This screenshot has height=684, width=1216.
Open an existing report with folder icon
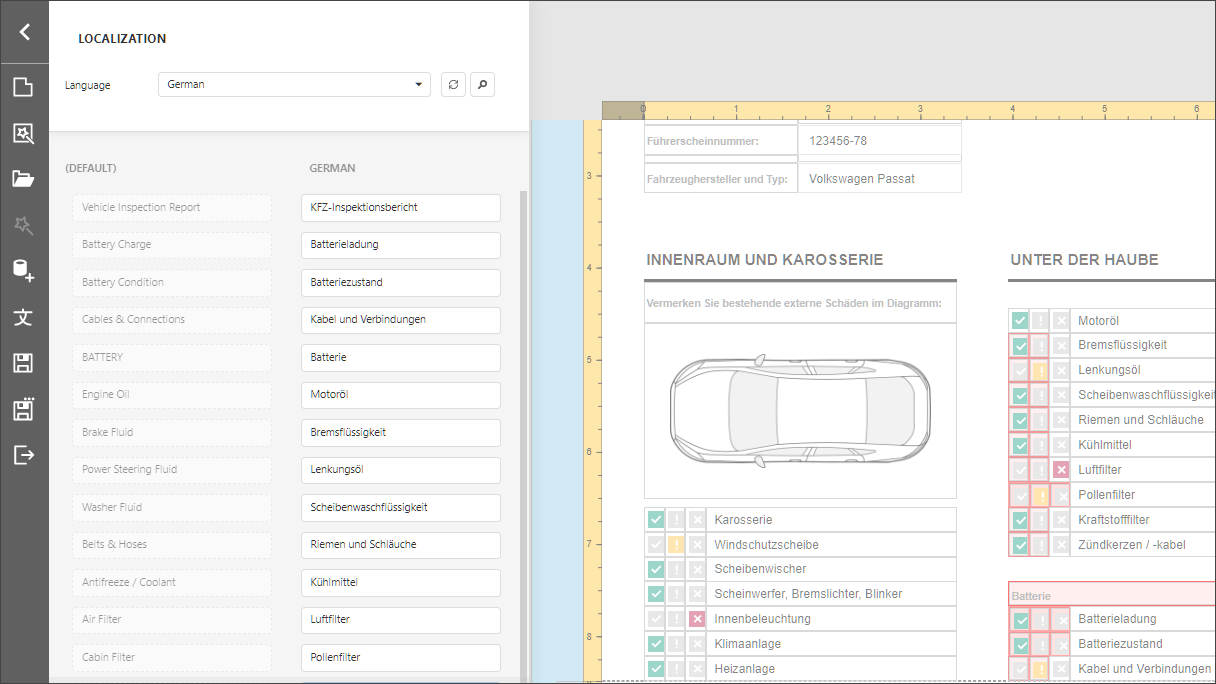tap(24, 179)
